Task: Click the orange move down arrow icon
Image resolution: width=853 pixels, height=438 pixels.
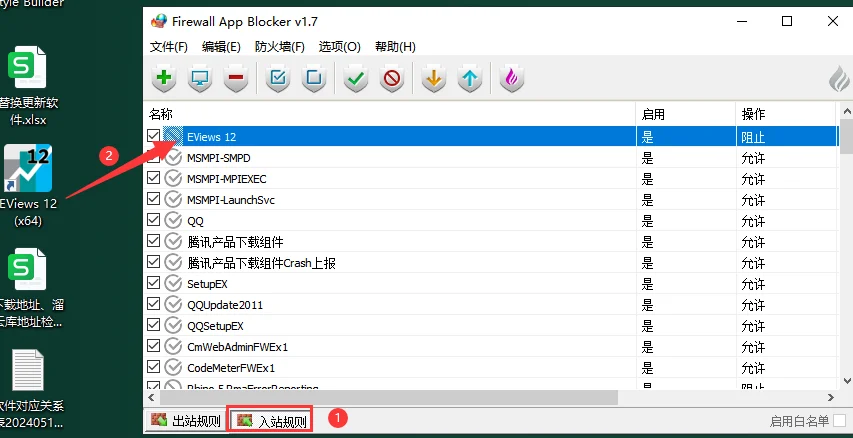Action: point(433,79)
